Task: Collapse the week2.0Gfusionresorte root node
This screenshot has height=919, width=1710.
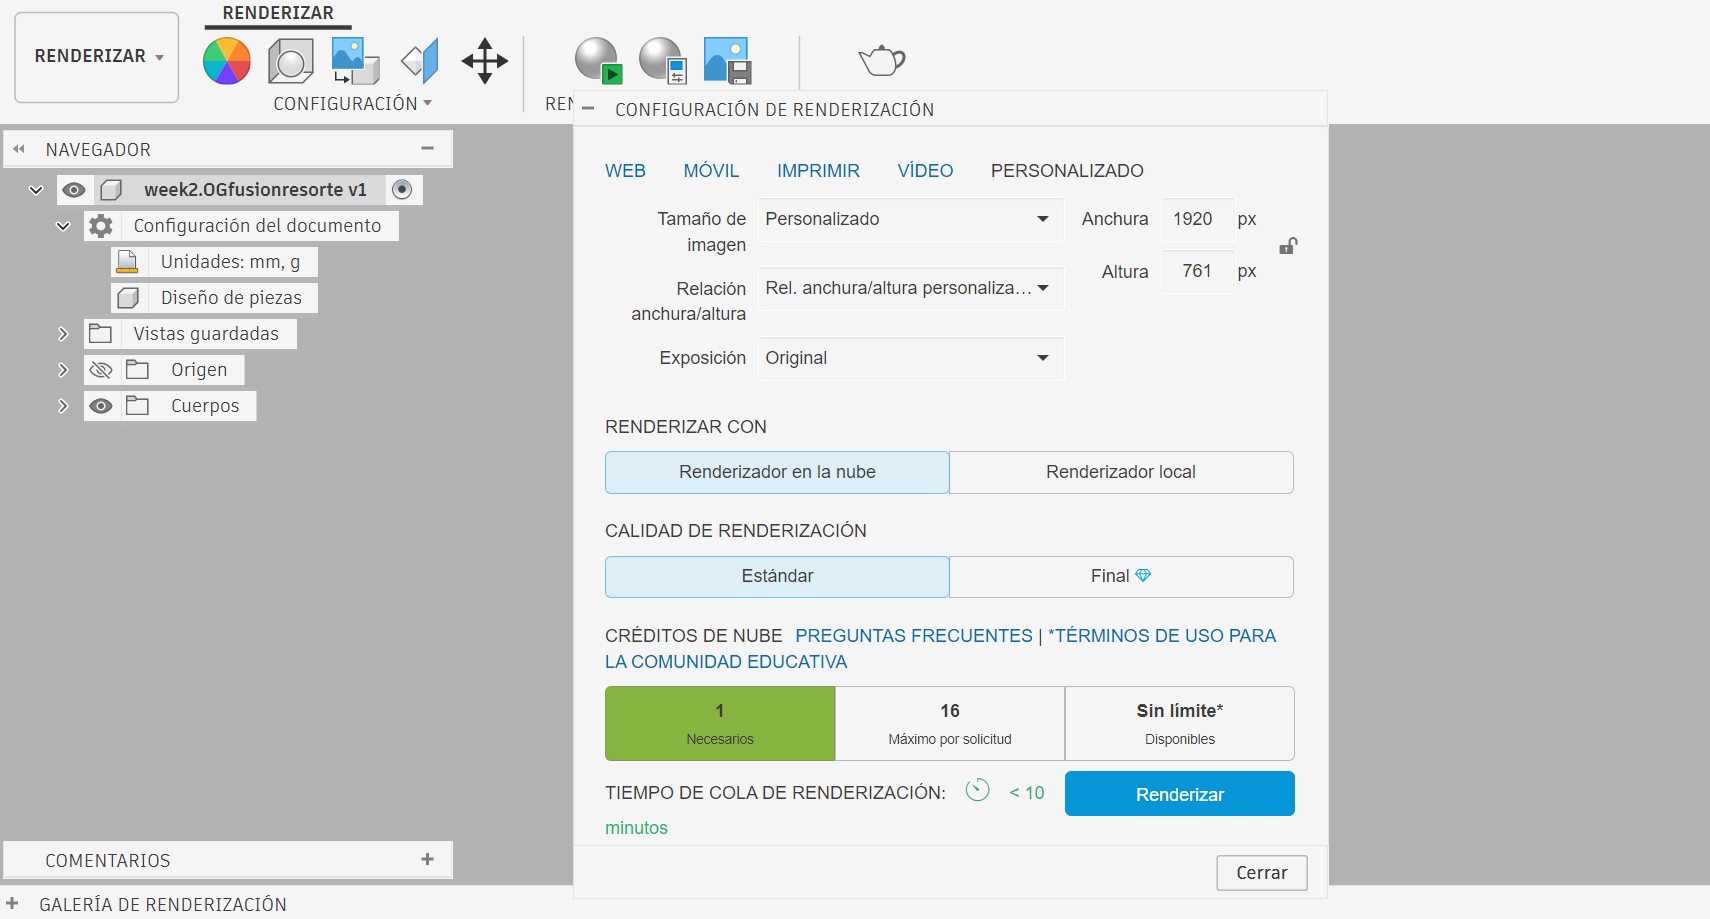Action: click(x=36, y=190)
